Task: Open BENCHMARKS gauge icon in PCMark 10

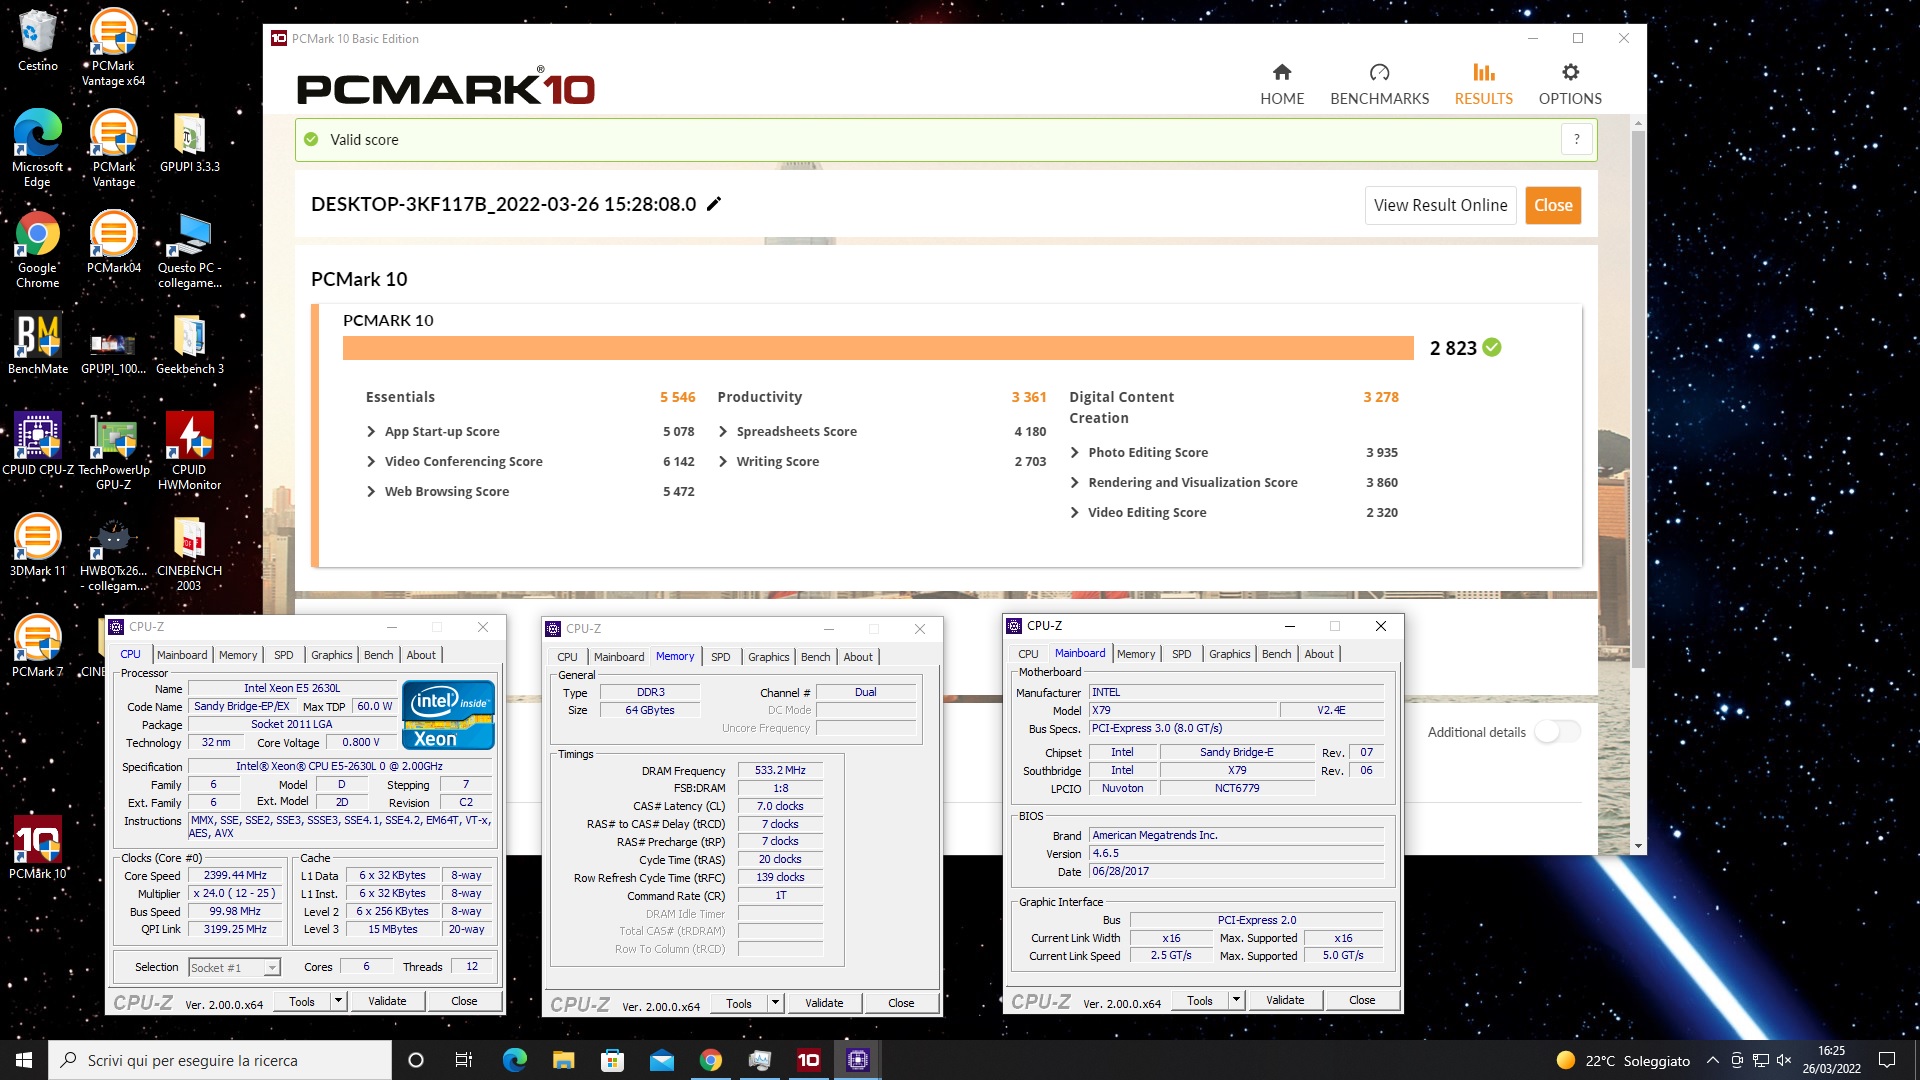Action: click(1379, 73)
